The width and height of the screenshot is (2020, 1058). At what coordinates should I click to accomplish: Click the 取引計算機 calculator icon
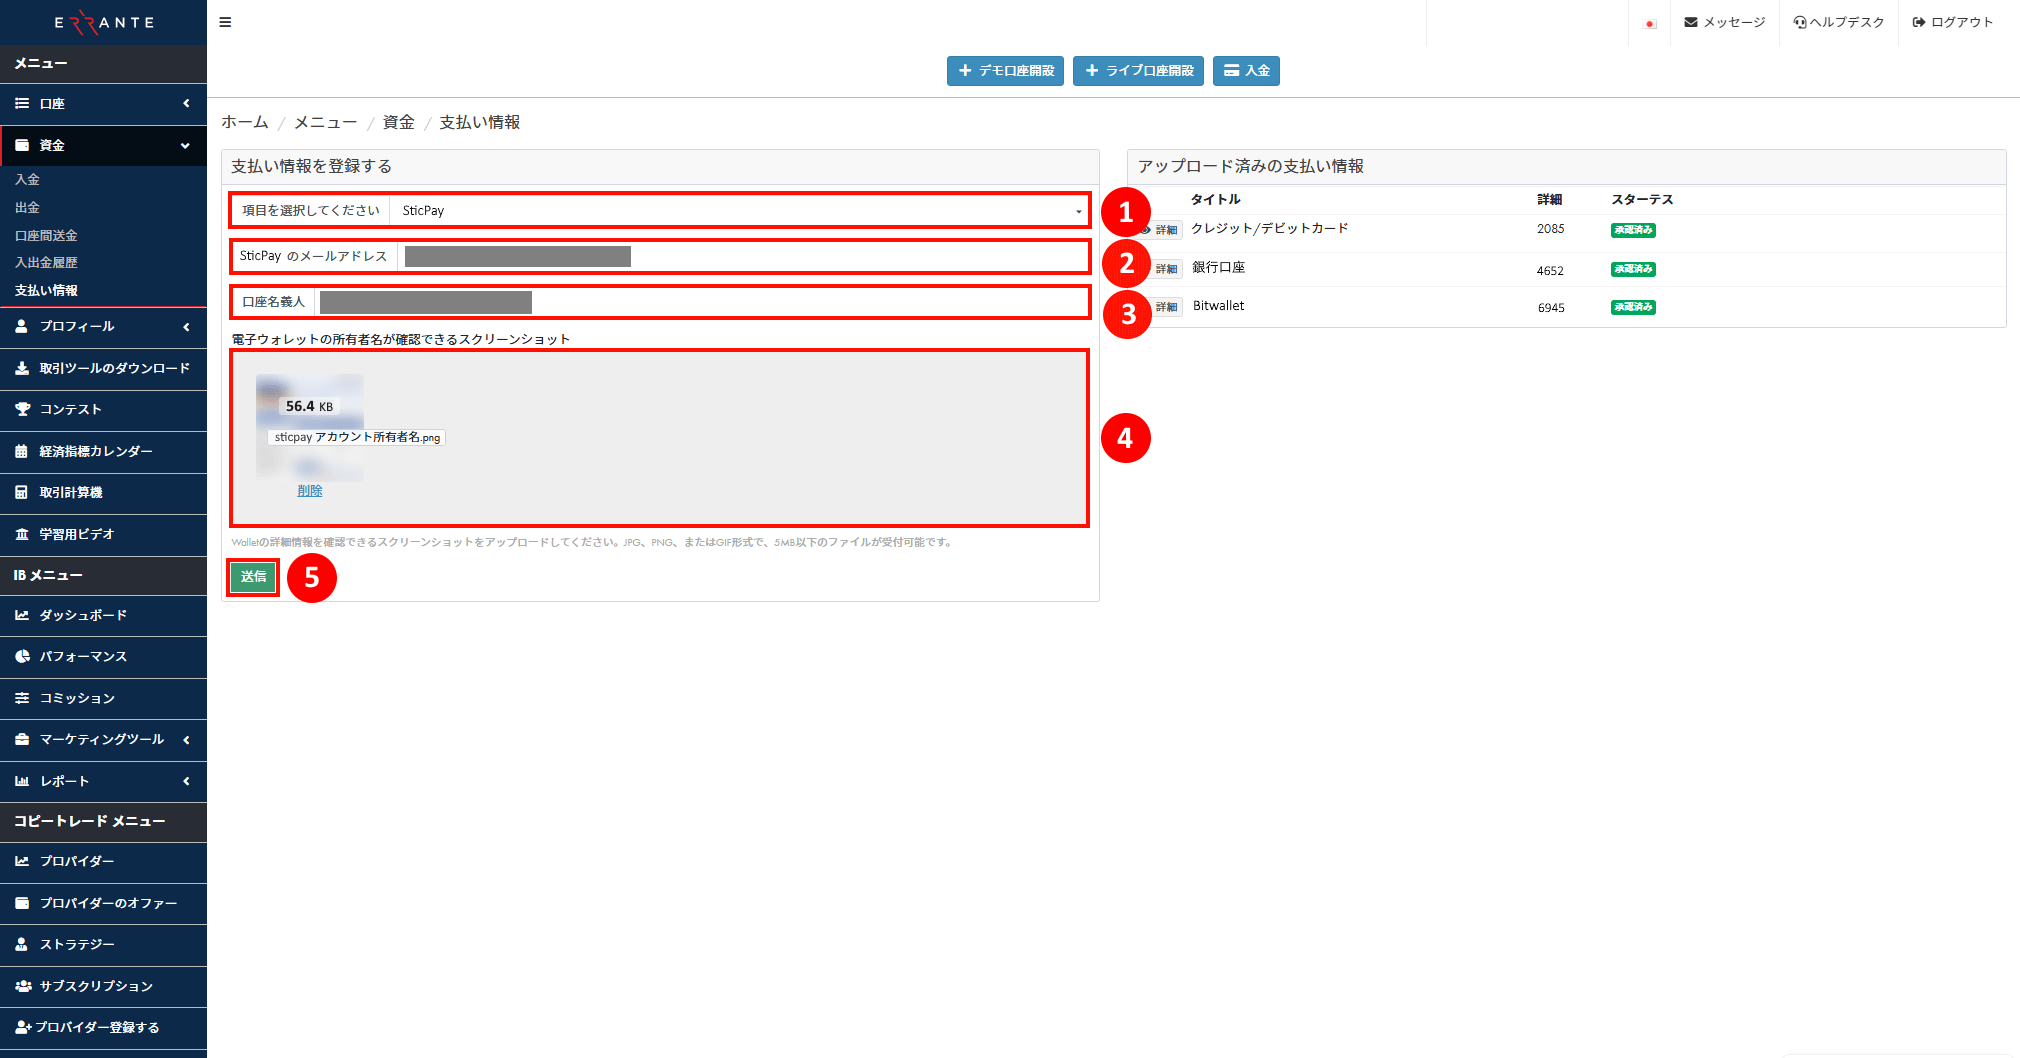pyautogui.click(x=22, y=492)
